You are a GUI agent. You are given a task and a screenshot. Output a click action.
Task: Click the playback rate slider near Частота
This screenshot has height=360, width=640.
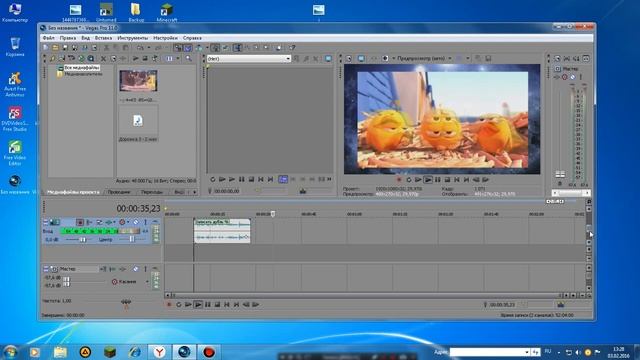coord(126,302)
